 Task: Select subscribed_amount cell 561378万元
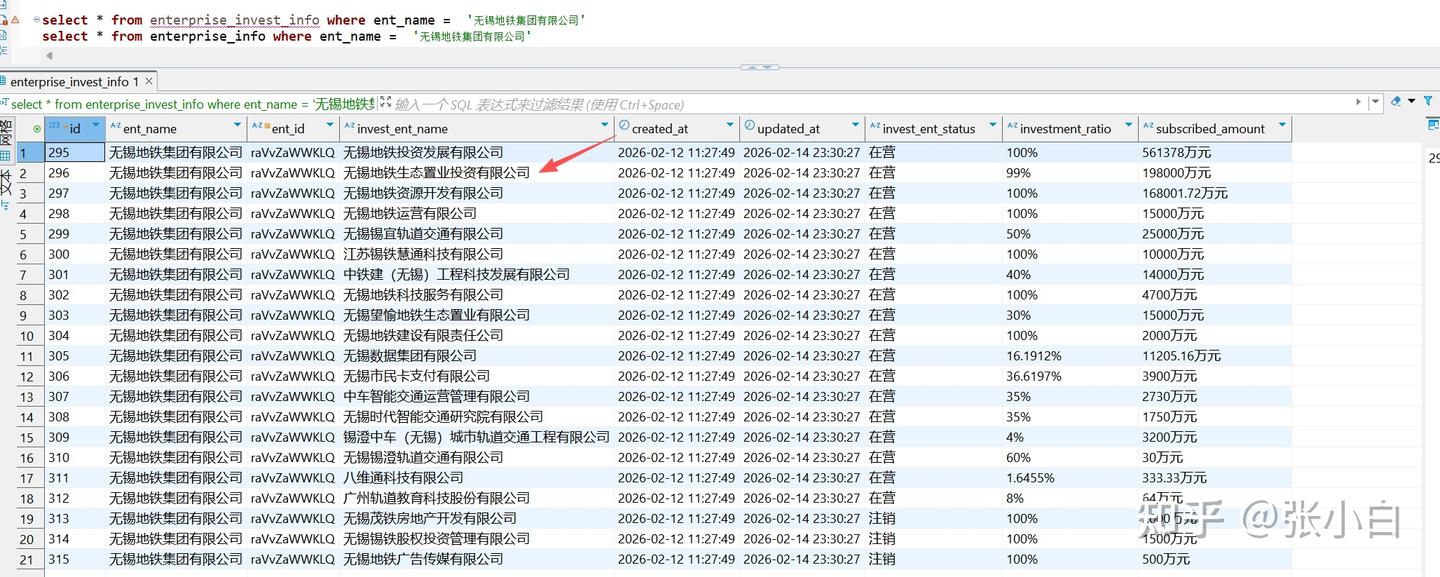click(1215, 152)
